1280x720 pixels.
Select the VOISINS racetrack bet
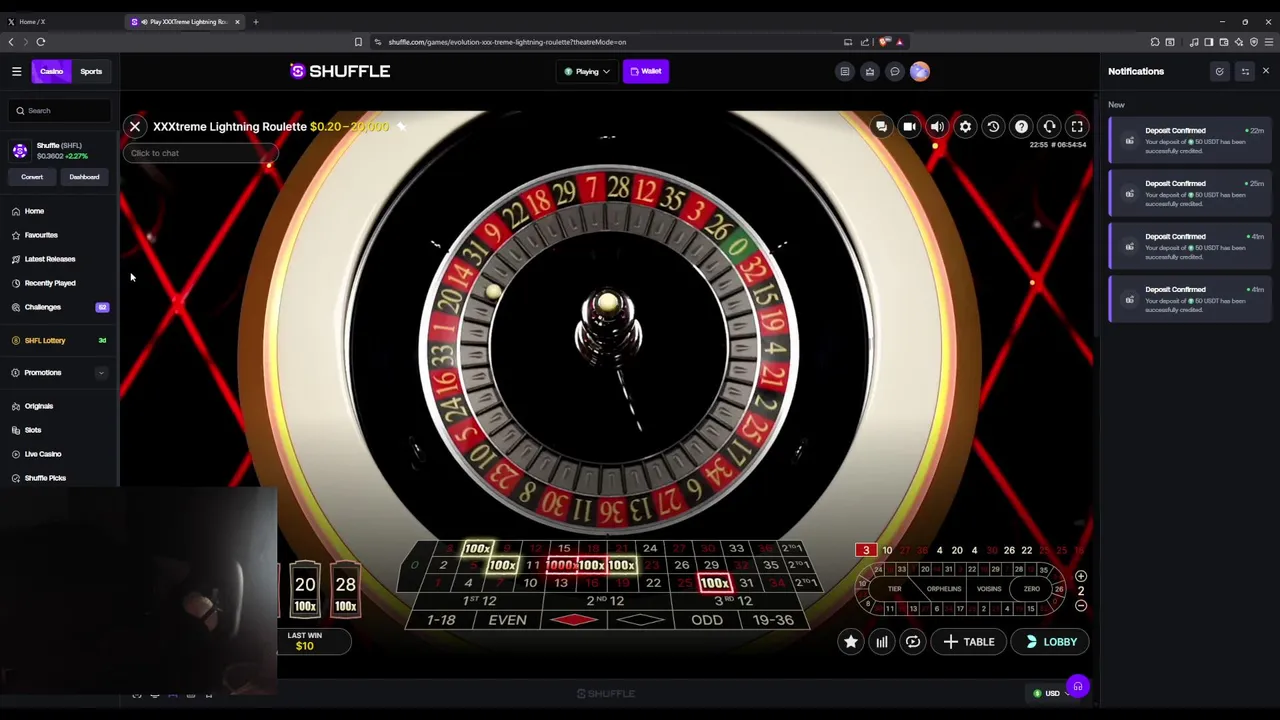point(989,589)
